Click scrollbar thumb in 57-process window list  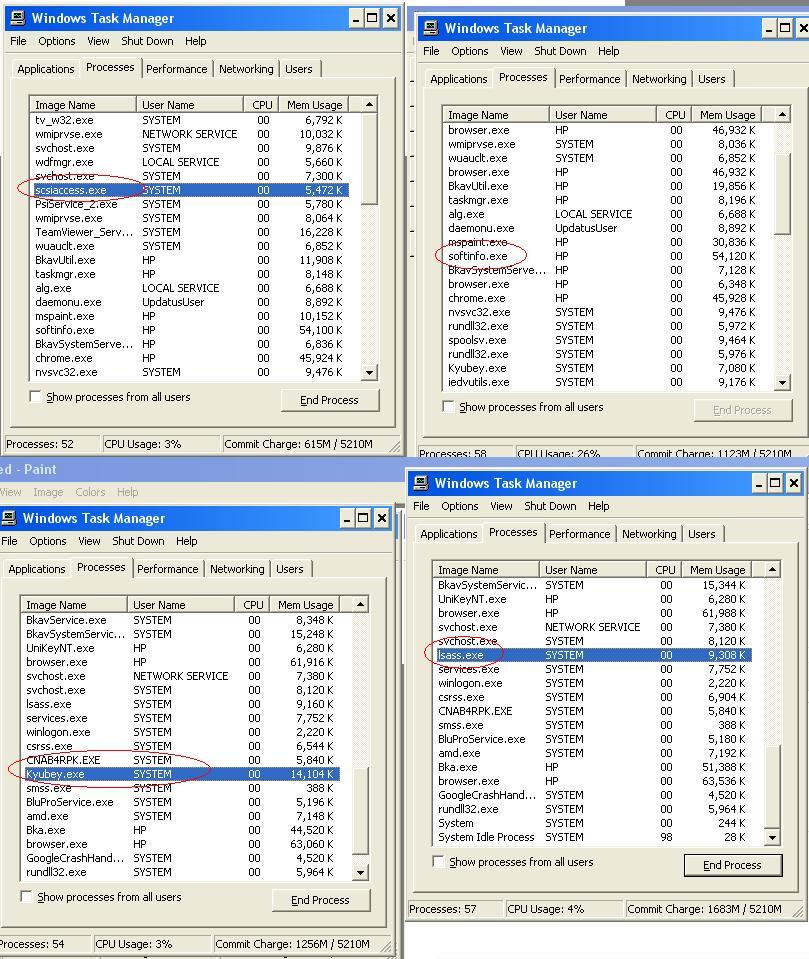tap(772, 787)
